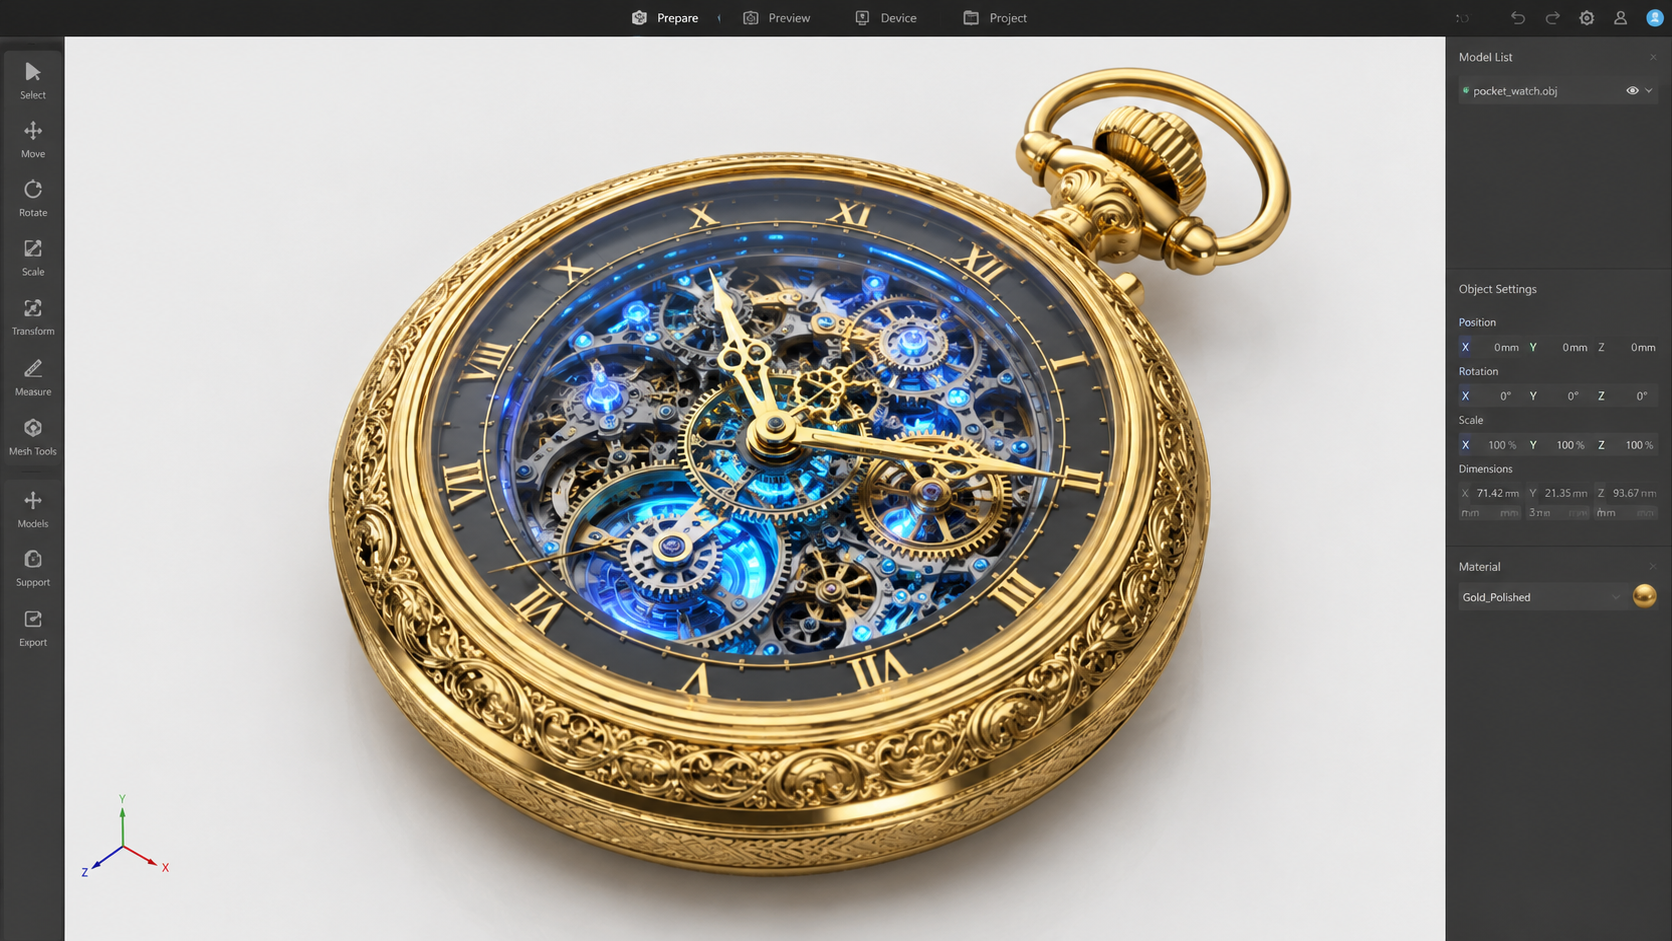Select the Select arrow tool
1672x941 pixels.
click(33, 80)
